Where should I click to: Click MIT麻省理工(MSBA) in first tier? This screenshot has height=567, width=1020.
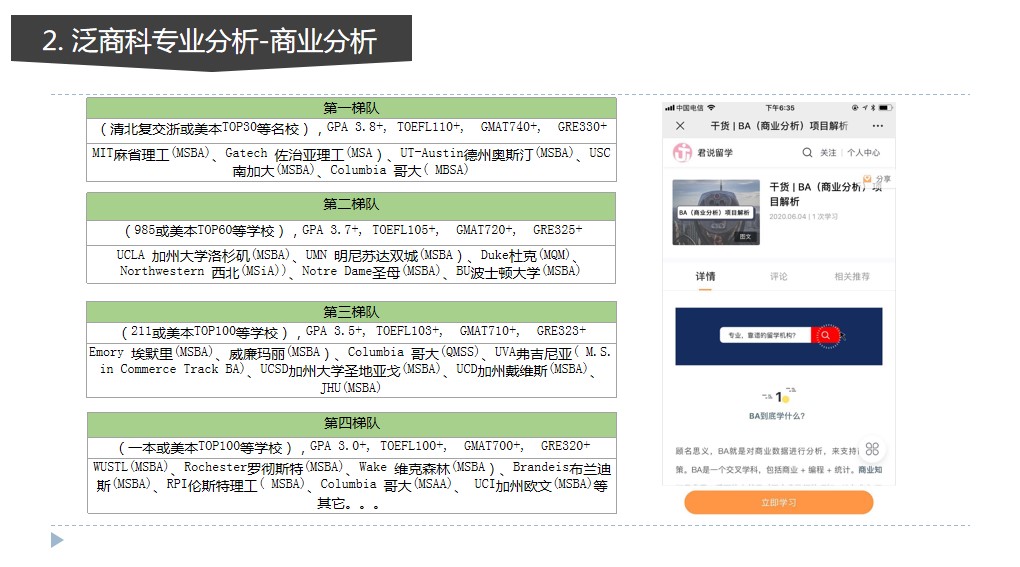pos(152,153)
